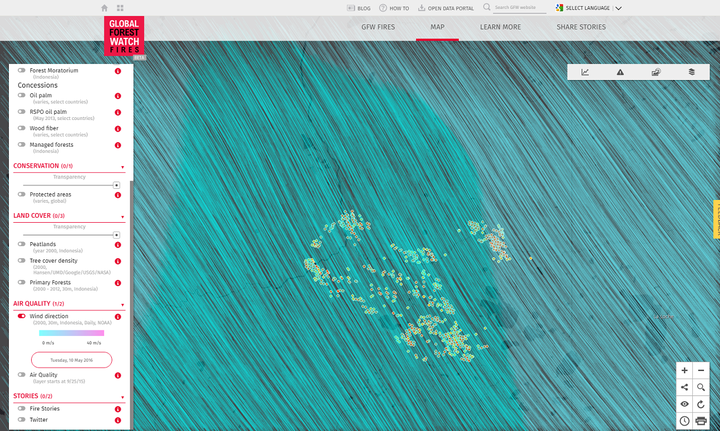
Task: Click the home icon in top bar
Action: click(x=104, y=8)
